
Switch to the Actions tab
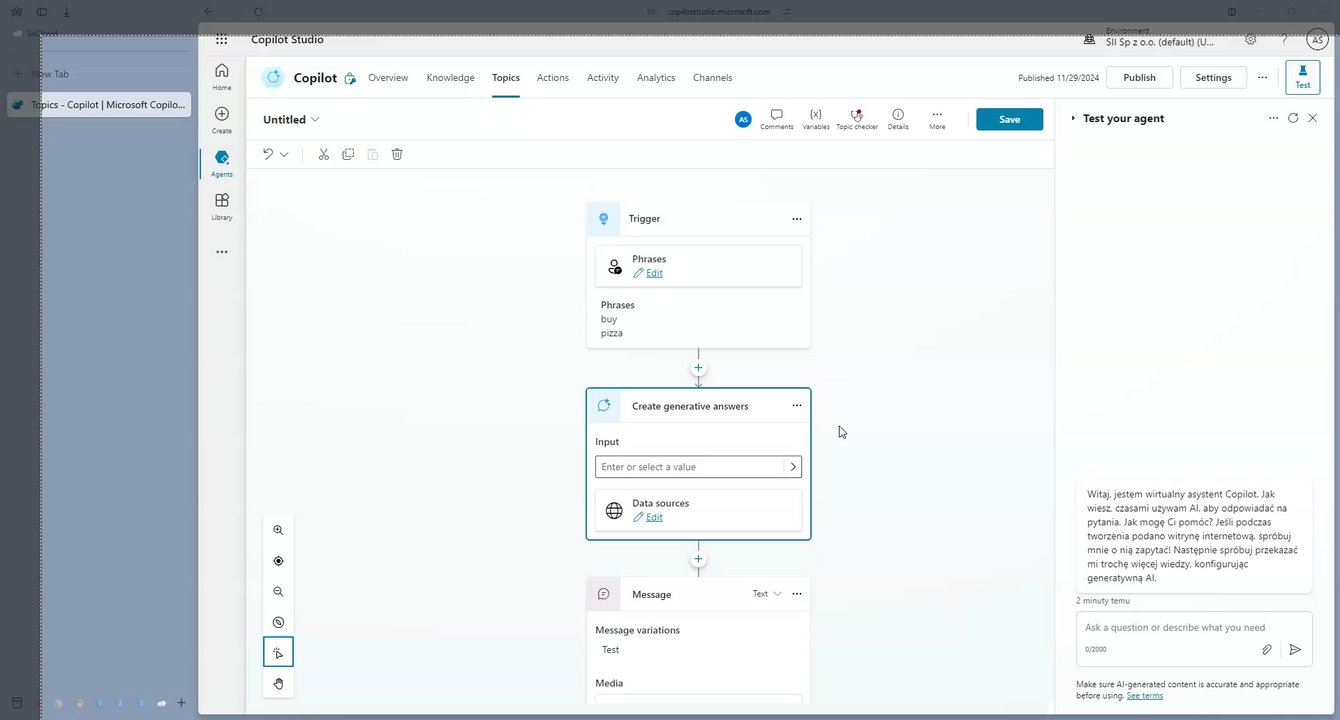coord(553,77)
